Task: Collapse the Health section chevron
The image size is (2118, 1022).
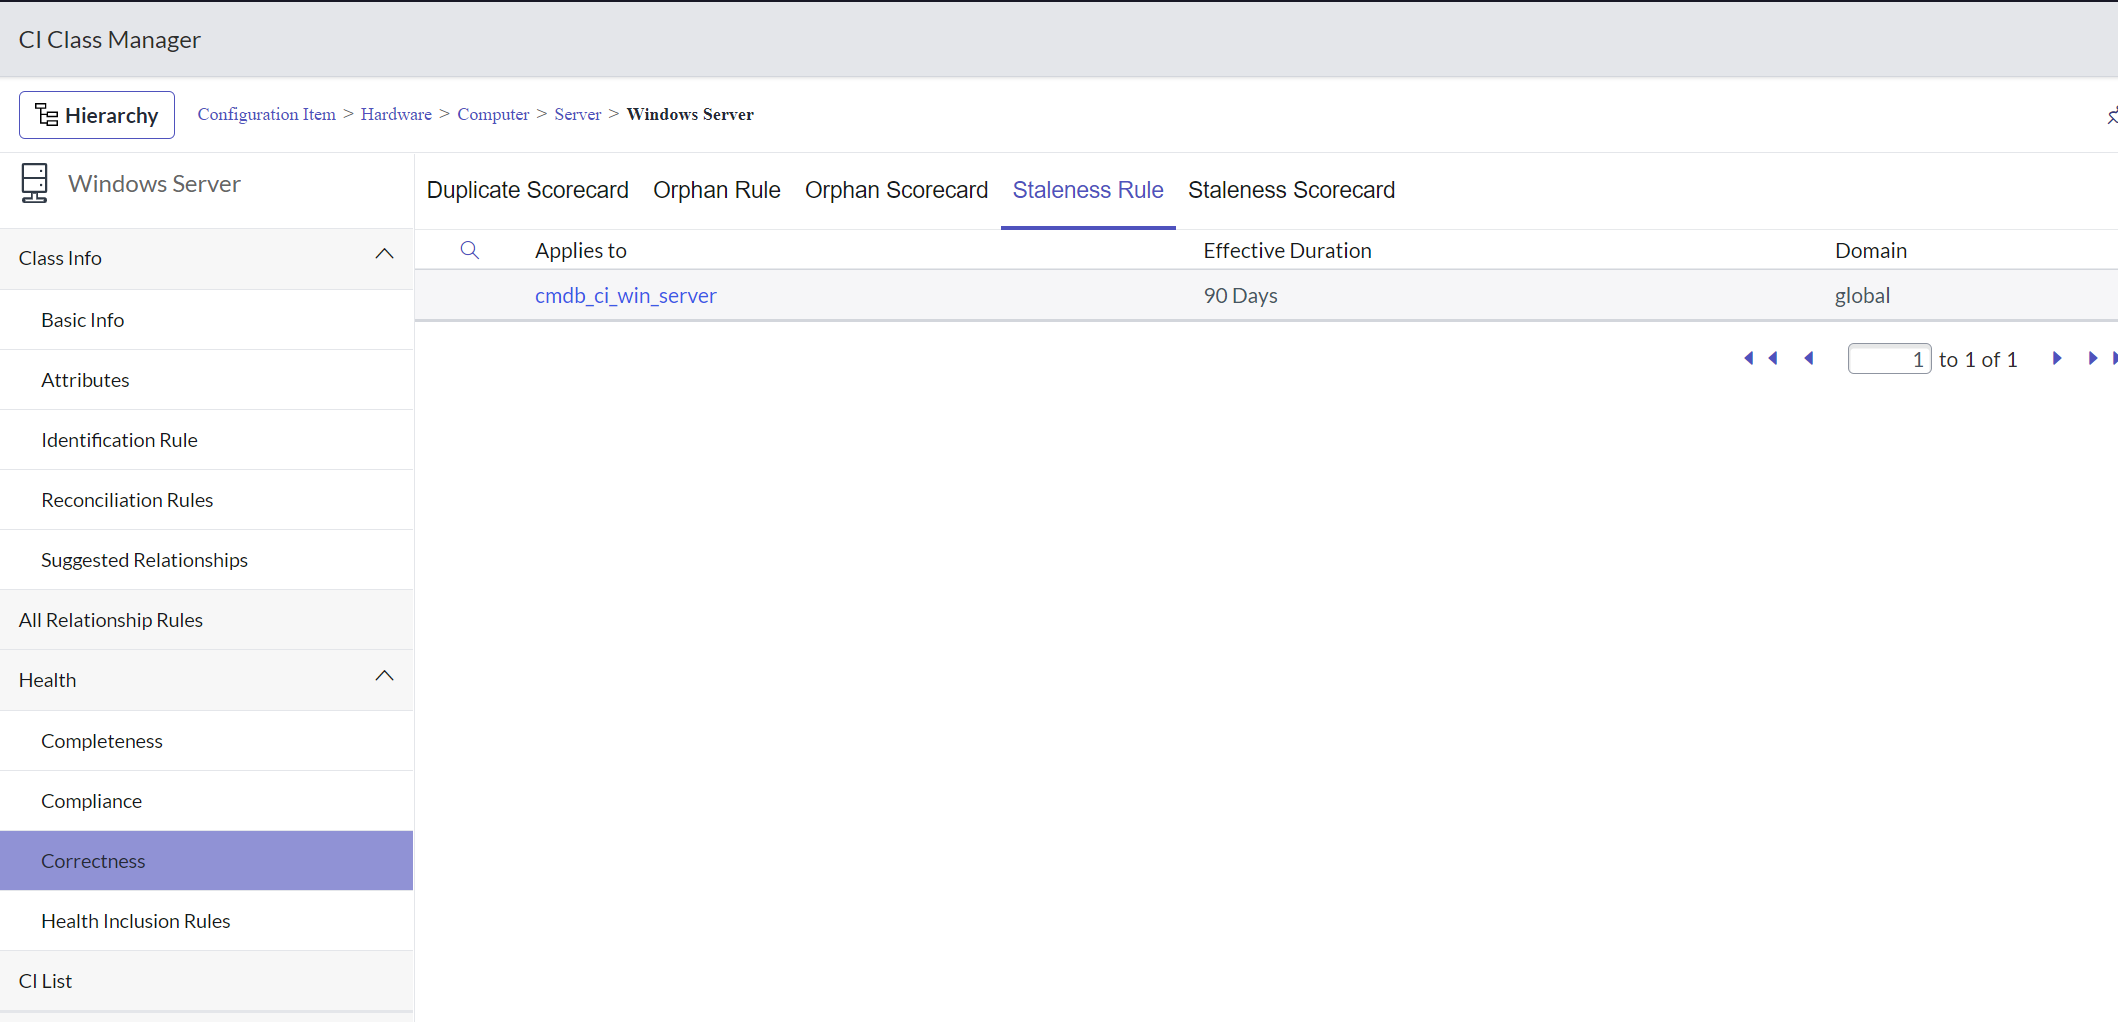Action: 384,676
